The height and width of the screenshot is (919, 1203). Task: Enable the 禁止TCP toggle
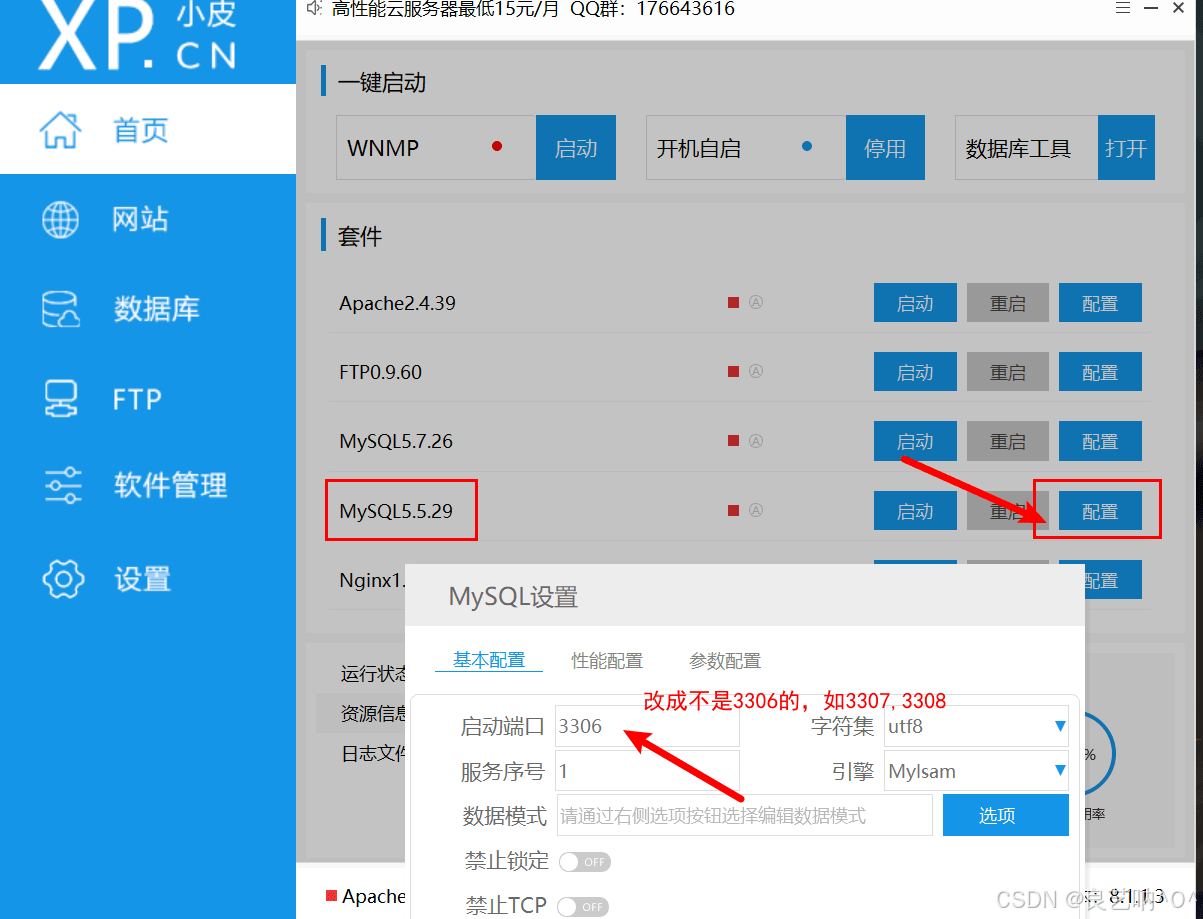click(x=583, y=906)
